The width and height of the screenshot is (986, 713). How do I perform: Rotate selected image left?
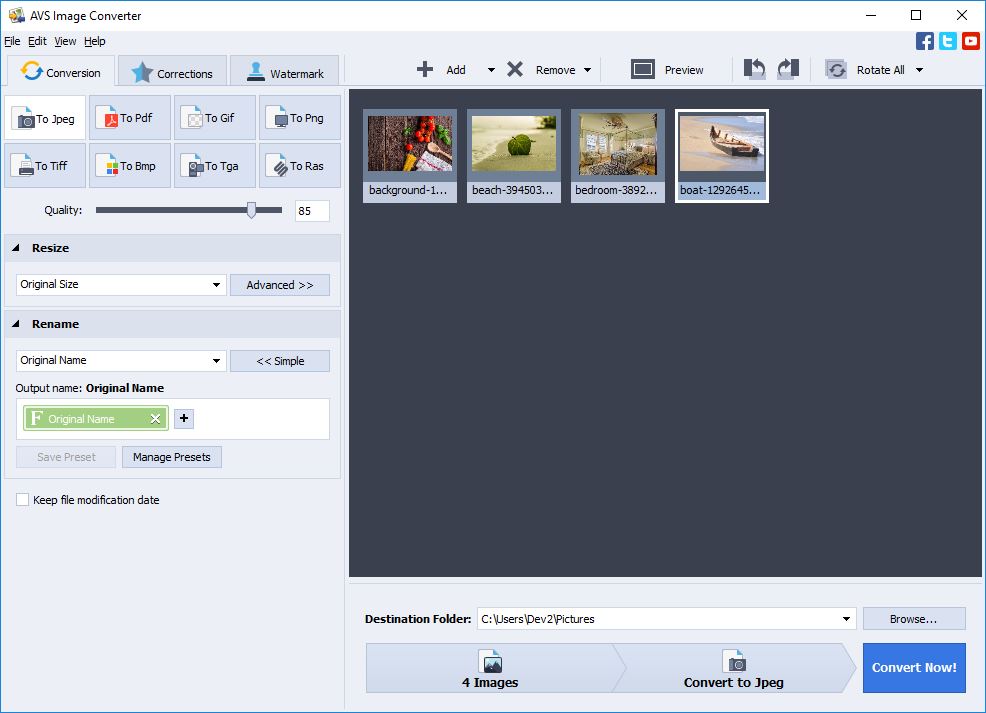pyautogui.click(x=754, y=69)
